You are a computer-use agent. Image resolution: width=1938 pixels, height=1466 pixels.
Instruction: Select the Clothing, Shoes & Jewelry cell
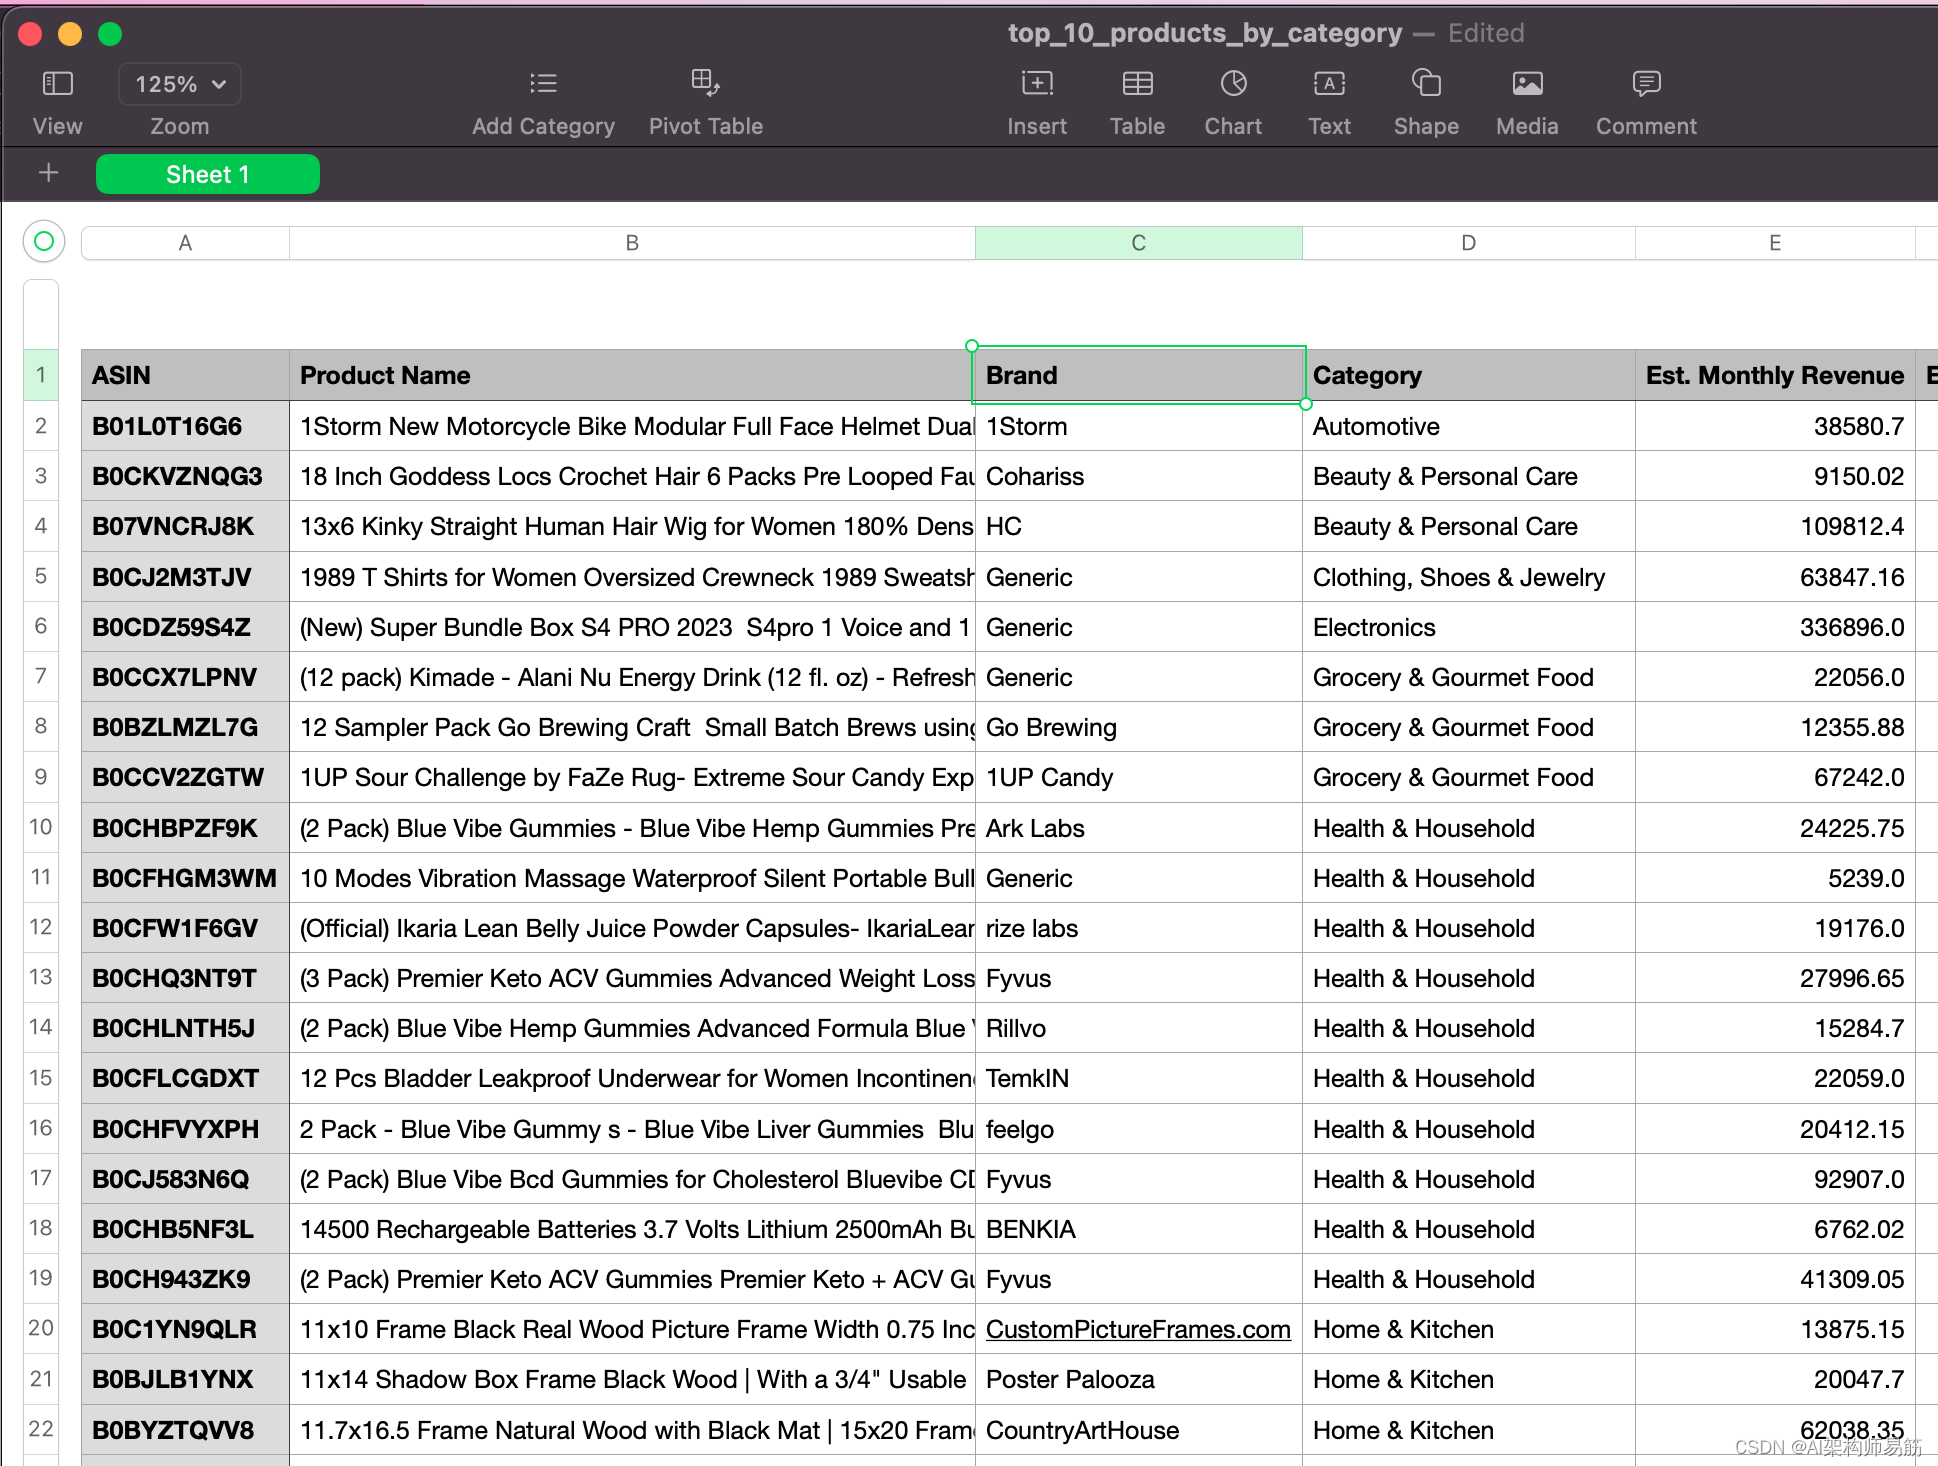pos(1468,577)
